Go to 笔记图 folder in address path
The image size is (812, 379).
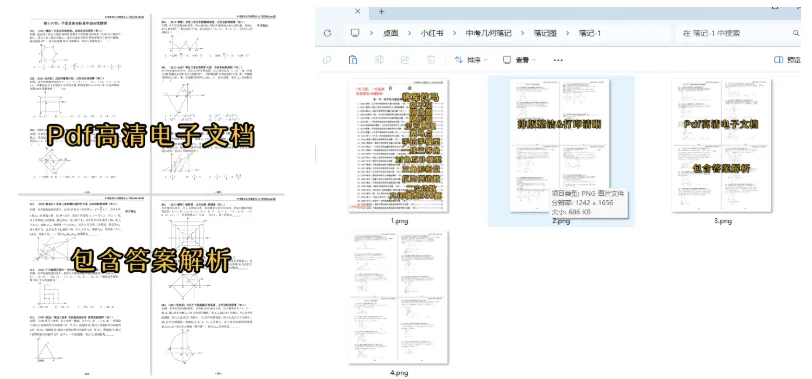[x=545, y=33]
